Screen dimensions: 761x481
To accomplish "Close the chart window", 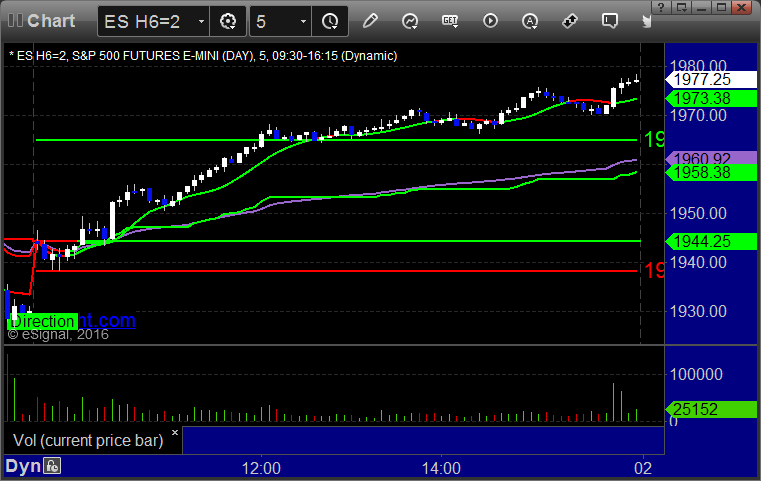I will pos(742,7).
